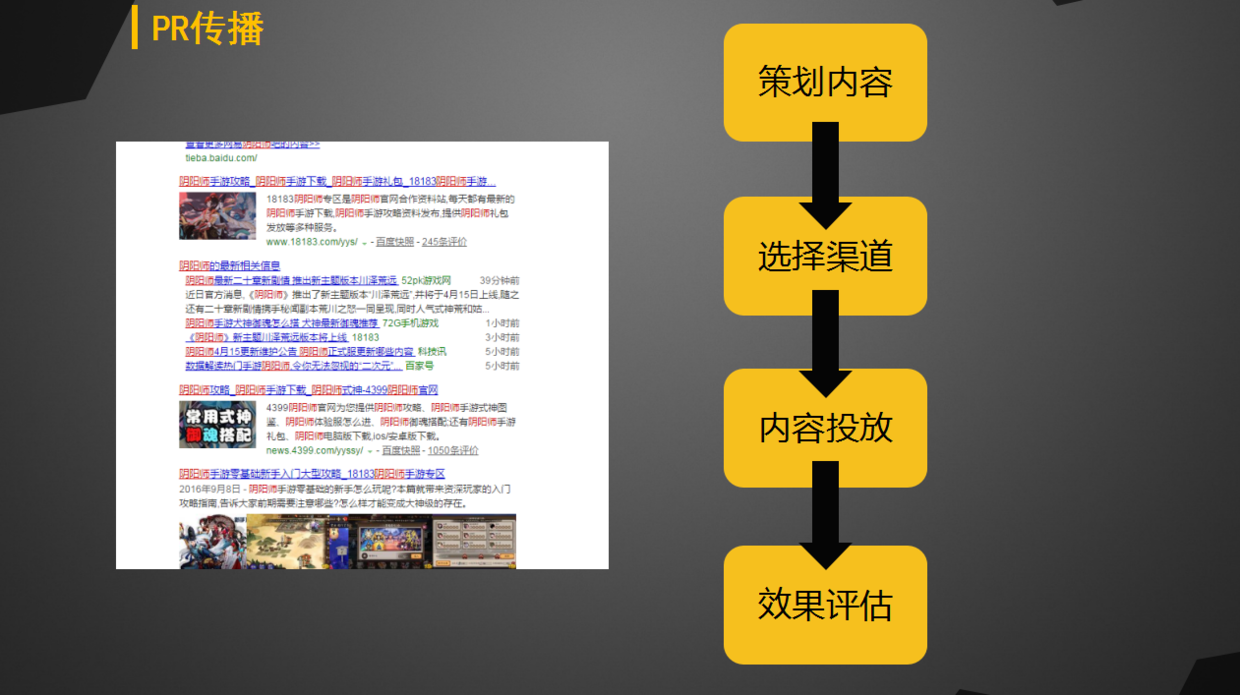Open the 常用式神御魂搭配 thumbnail
This screenshot has width=1240, height=695.
(217, 424)
